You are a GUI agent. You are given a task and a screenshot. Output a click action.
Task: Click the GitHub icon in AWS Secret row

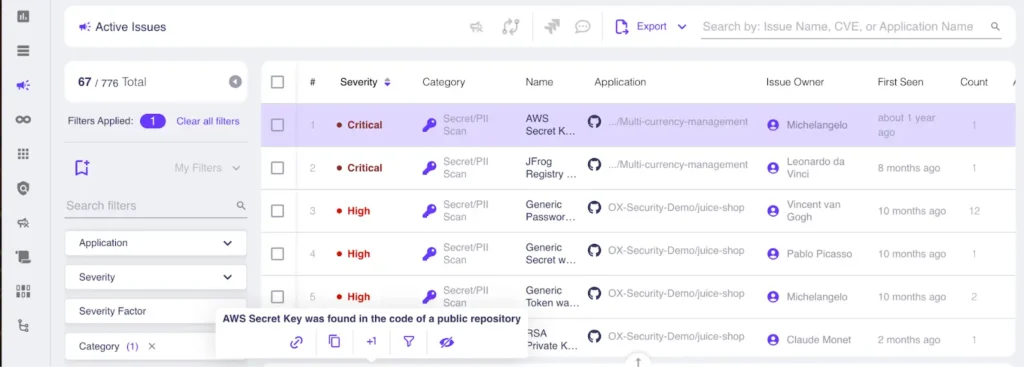[594, 122]
